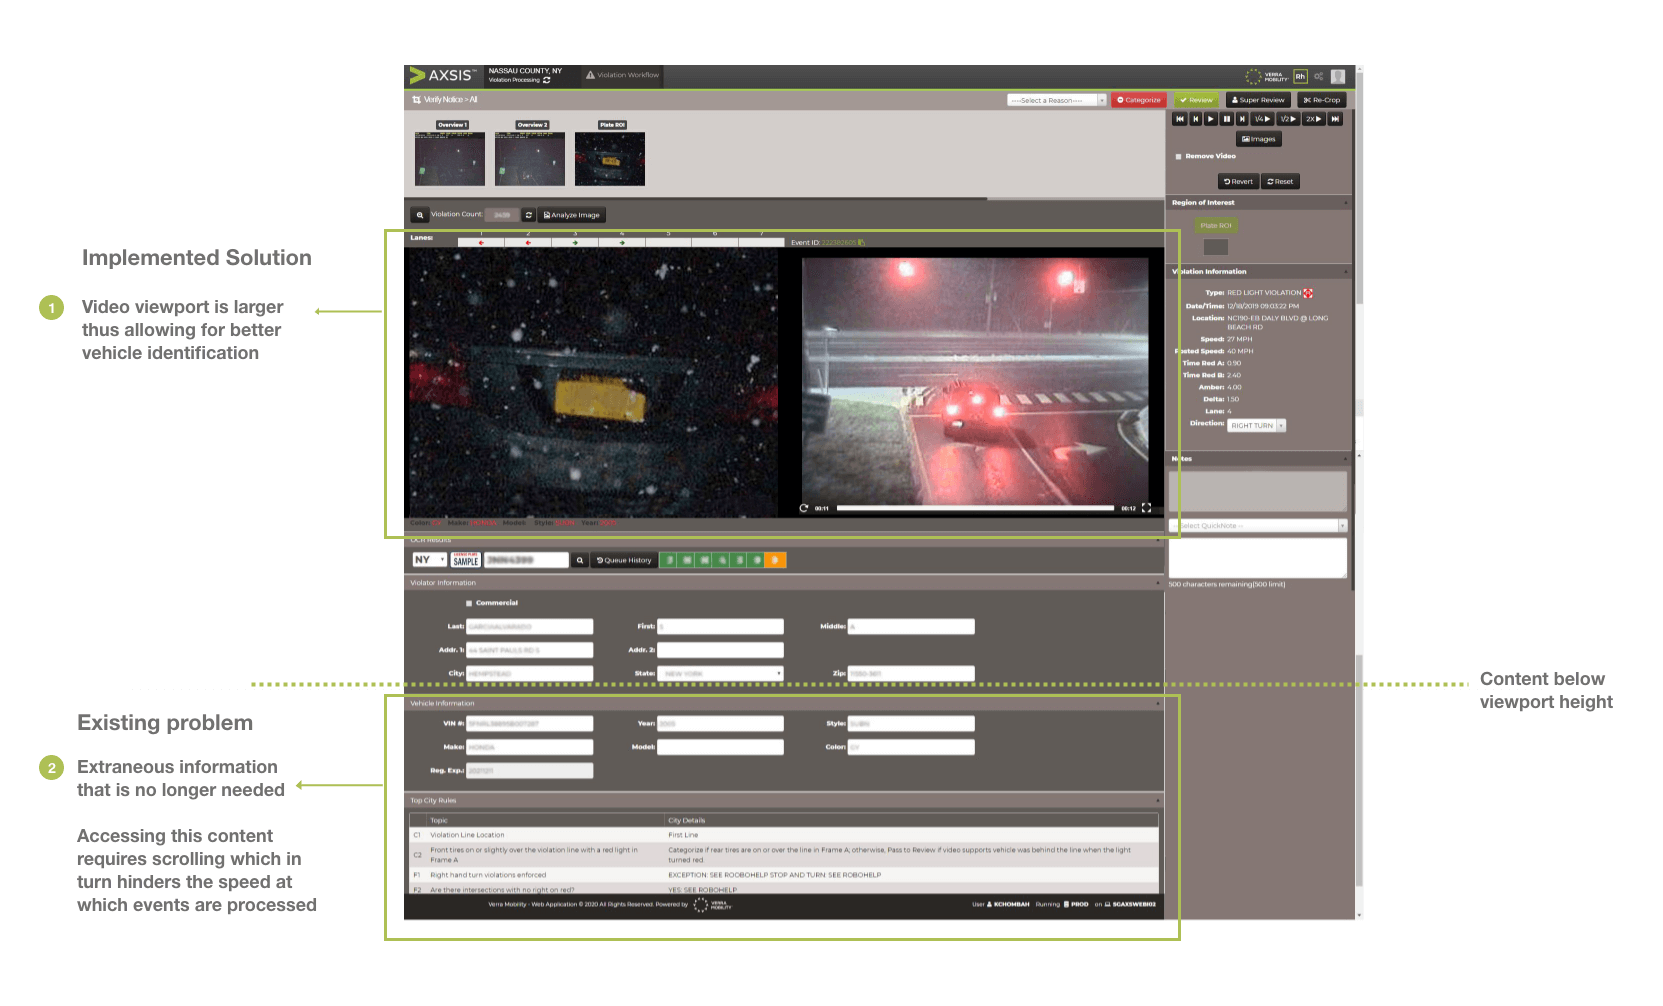Skip to the last video frame
This screenshot has height=1006, width=1663.
(x=1335, y=119)
